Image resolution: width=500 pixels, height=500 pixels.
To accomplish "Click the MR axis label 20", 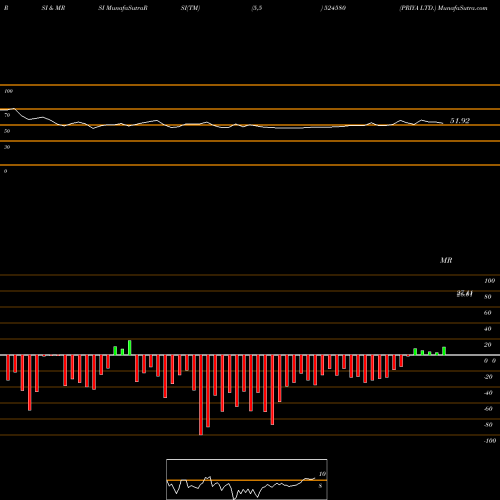I will (x=488, y=345).
